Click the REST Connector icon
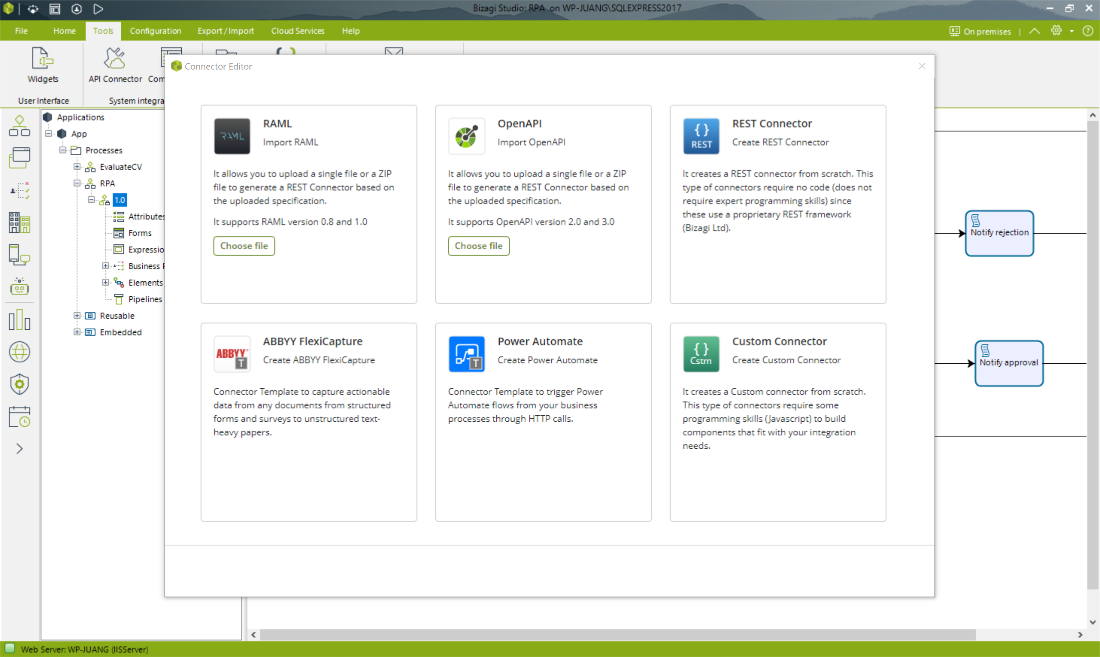 [x=701, y=136]
